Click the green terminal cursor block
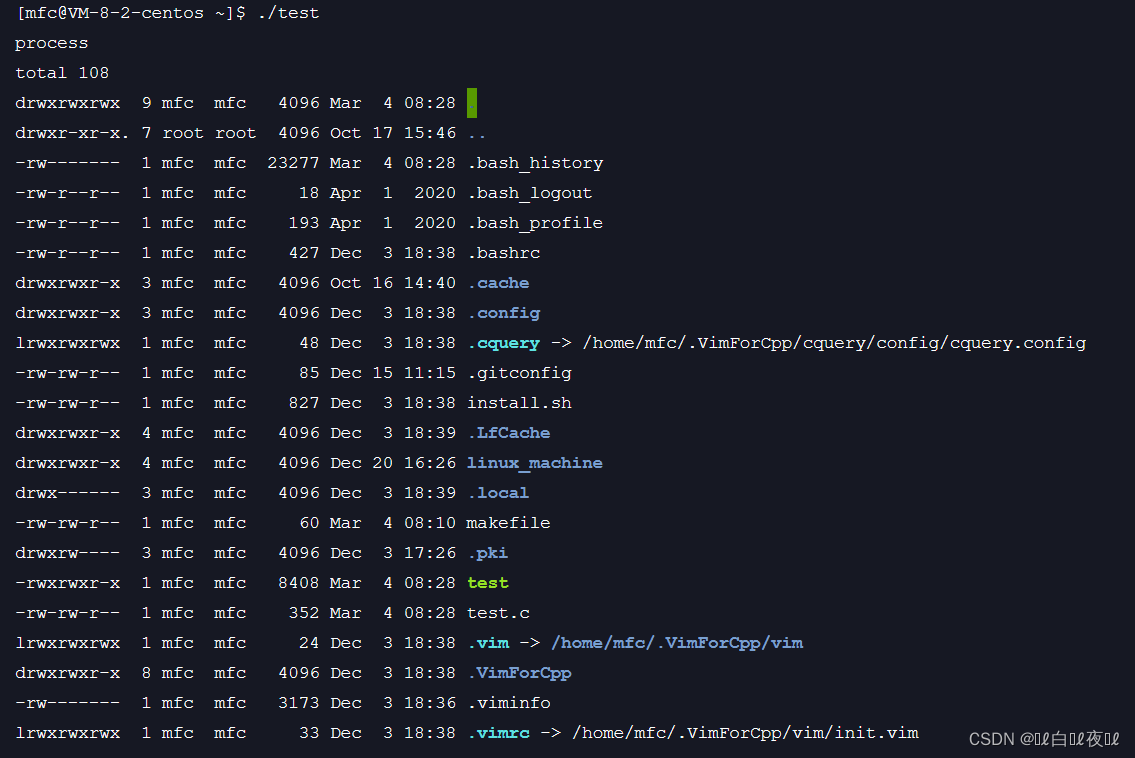Image resolution: width=1135 pixels, height=758 pixels. (473, 102)
